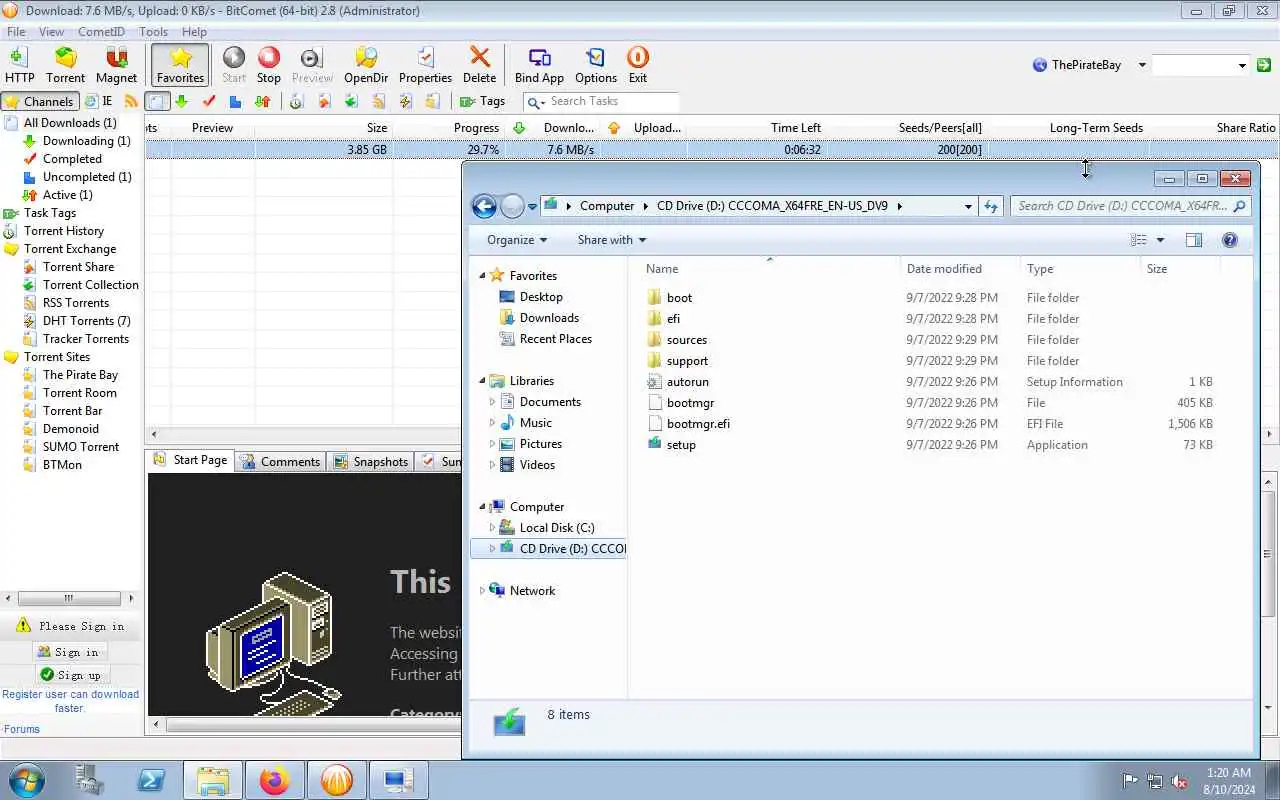Switch to the Snapshots tab

pos(370,461)
